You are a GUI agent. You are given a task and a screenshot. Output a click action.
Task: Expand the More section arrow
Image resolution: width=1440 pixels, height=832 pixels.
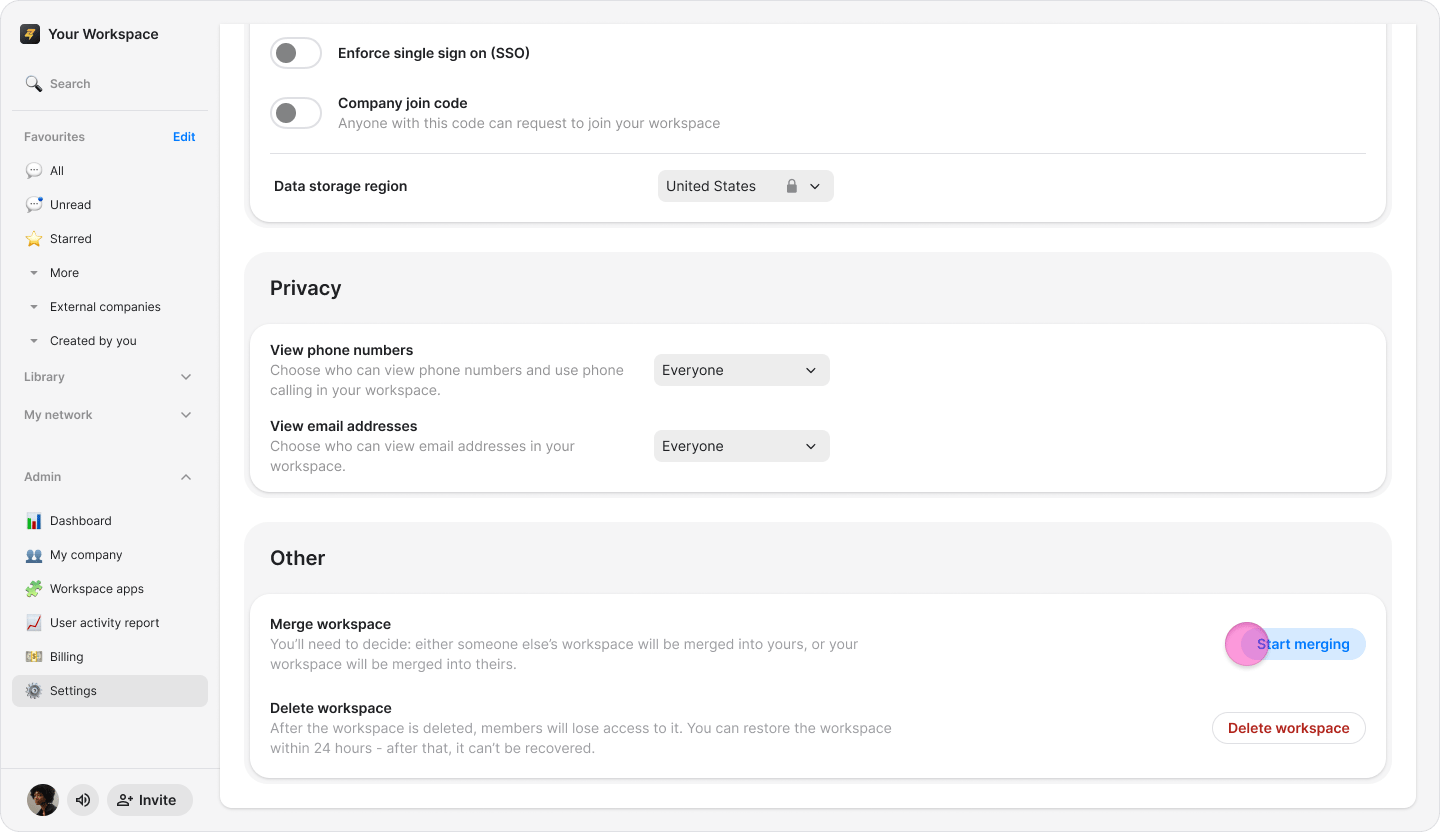[x=34, y=273]
